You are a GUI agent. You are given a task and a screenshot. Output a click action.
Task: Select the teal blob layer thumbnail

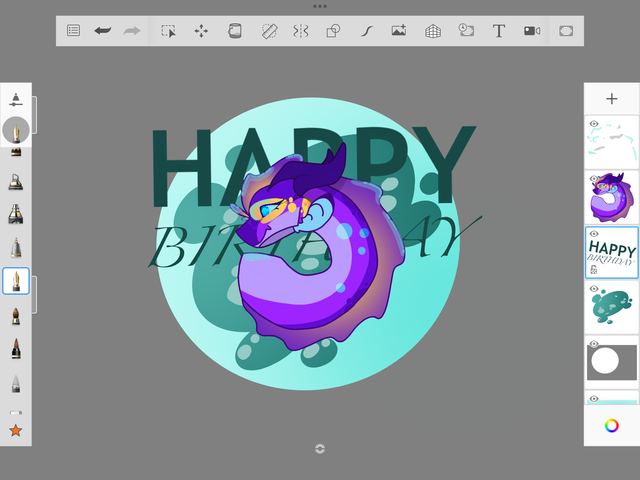611,308
